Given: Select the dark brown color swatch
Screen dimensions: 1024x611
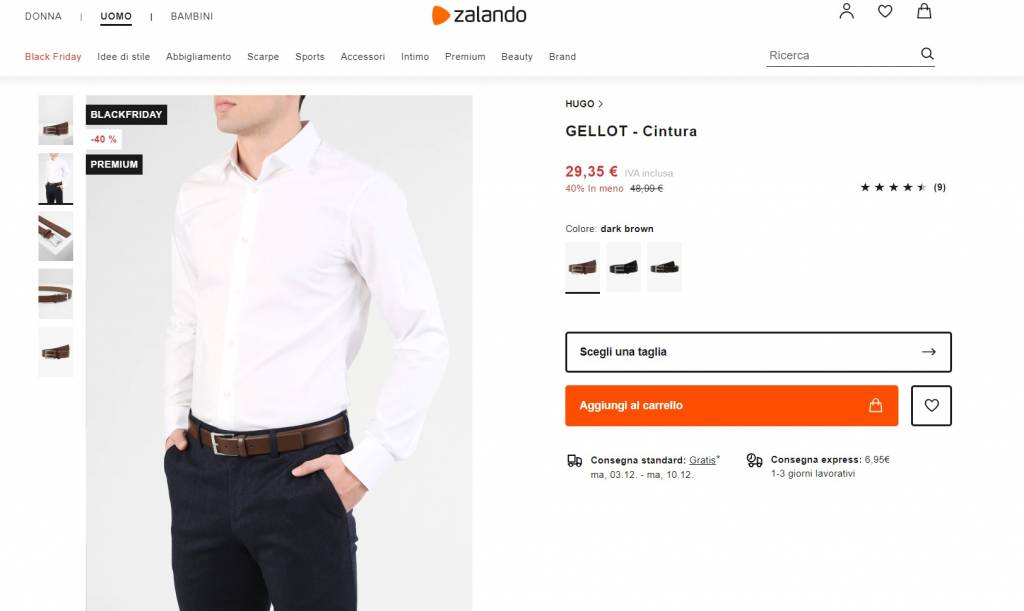Looking at the screenshot, I should [582, 267].
